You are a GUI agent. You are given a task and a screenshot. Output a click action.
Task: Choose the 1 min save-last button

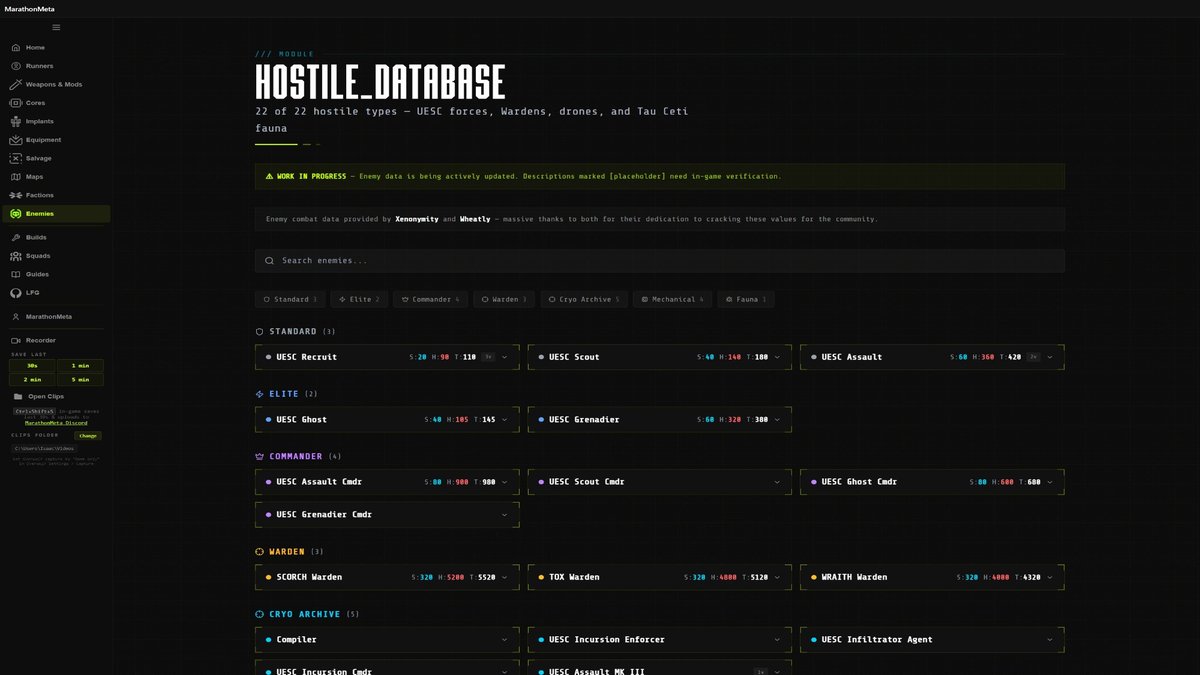(x=80, y=366)
